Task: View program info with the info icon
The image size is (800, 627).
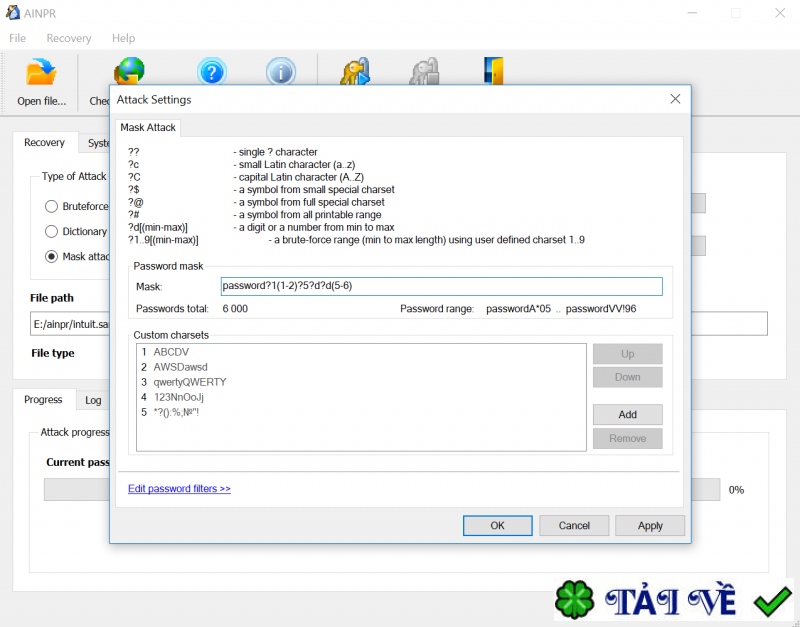Action: click(281, 71)
